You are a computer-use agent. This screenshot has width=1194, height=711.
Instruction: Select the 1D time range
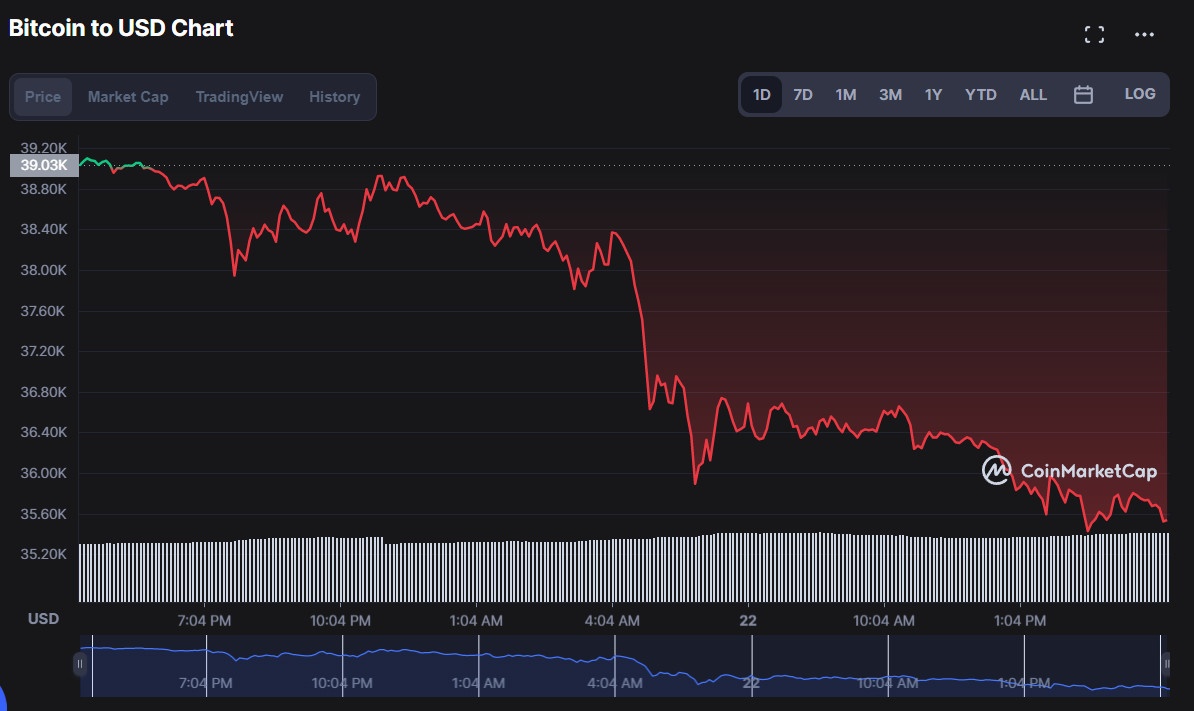[x=761, y=95]
